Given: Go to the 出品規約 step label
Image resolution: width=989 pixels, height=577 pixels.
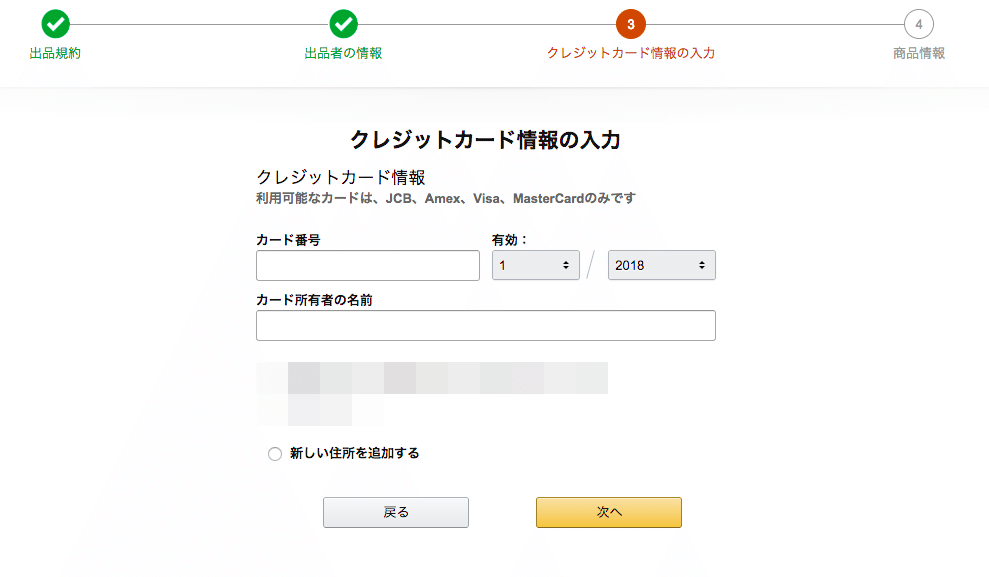Looking at the screenshot, I should 56,53.
